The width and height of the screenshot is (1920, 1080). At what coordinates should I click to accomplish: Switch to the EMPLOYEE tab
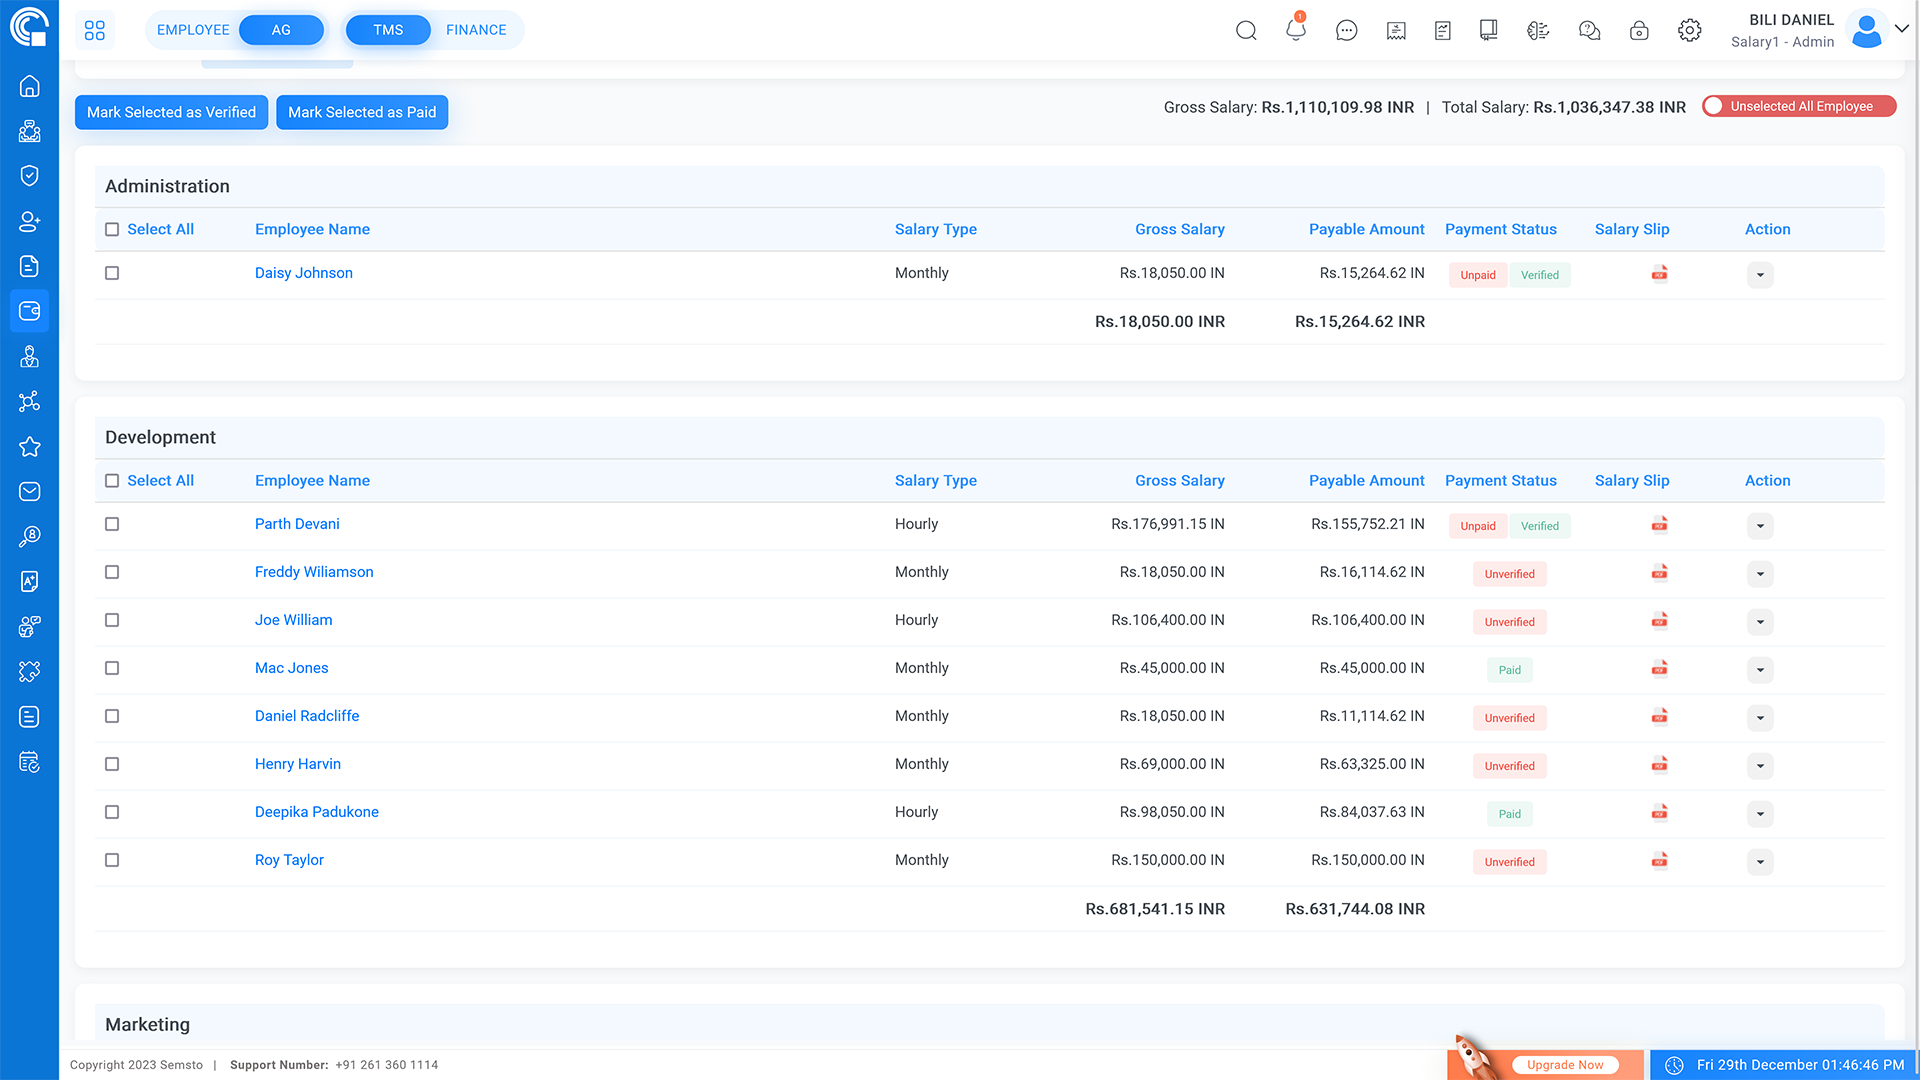[193, 30]
